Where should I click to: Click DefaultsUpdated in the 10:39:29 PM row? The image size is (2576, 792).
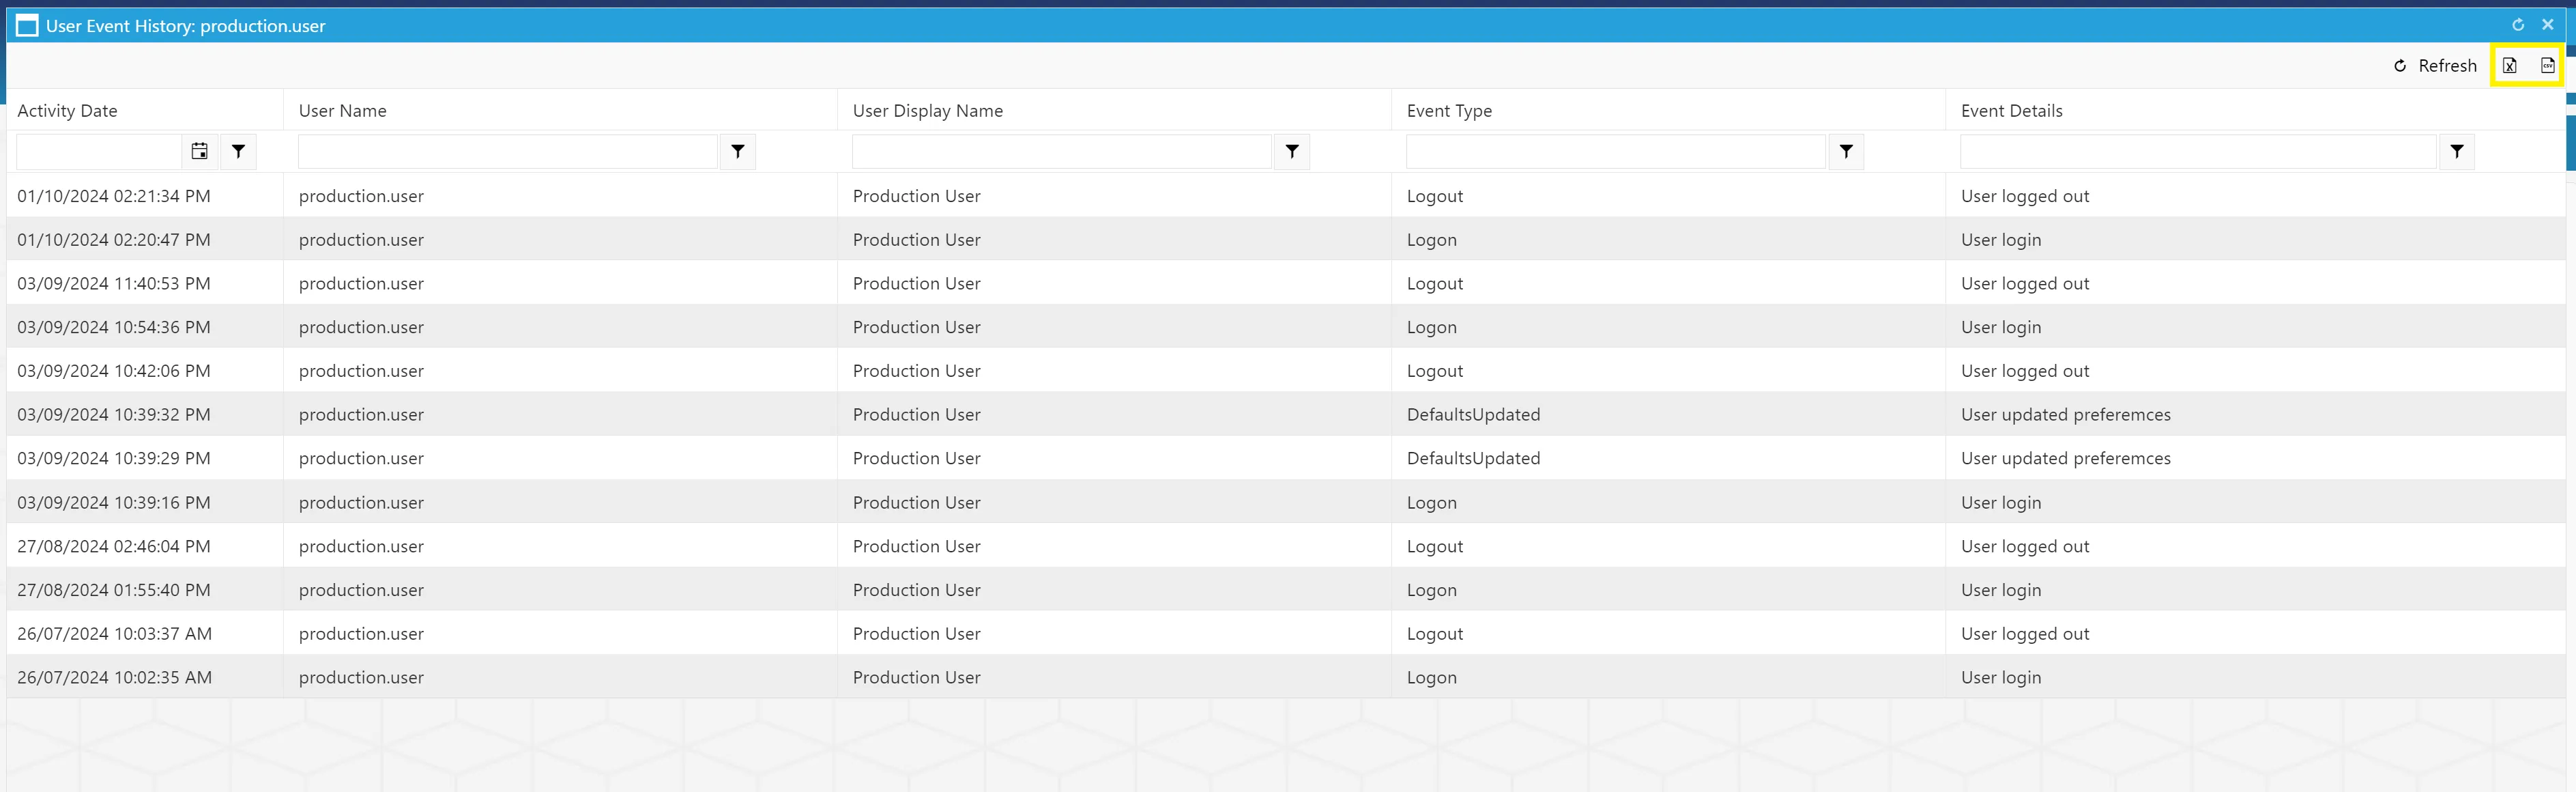pyautogui.click(x=1473, y=458)
